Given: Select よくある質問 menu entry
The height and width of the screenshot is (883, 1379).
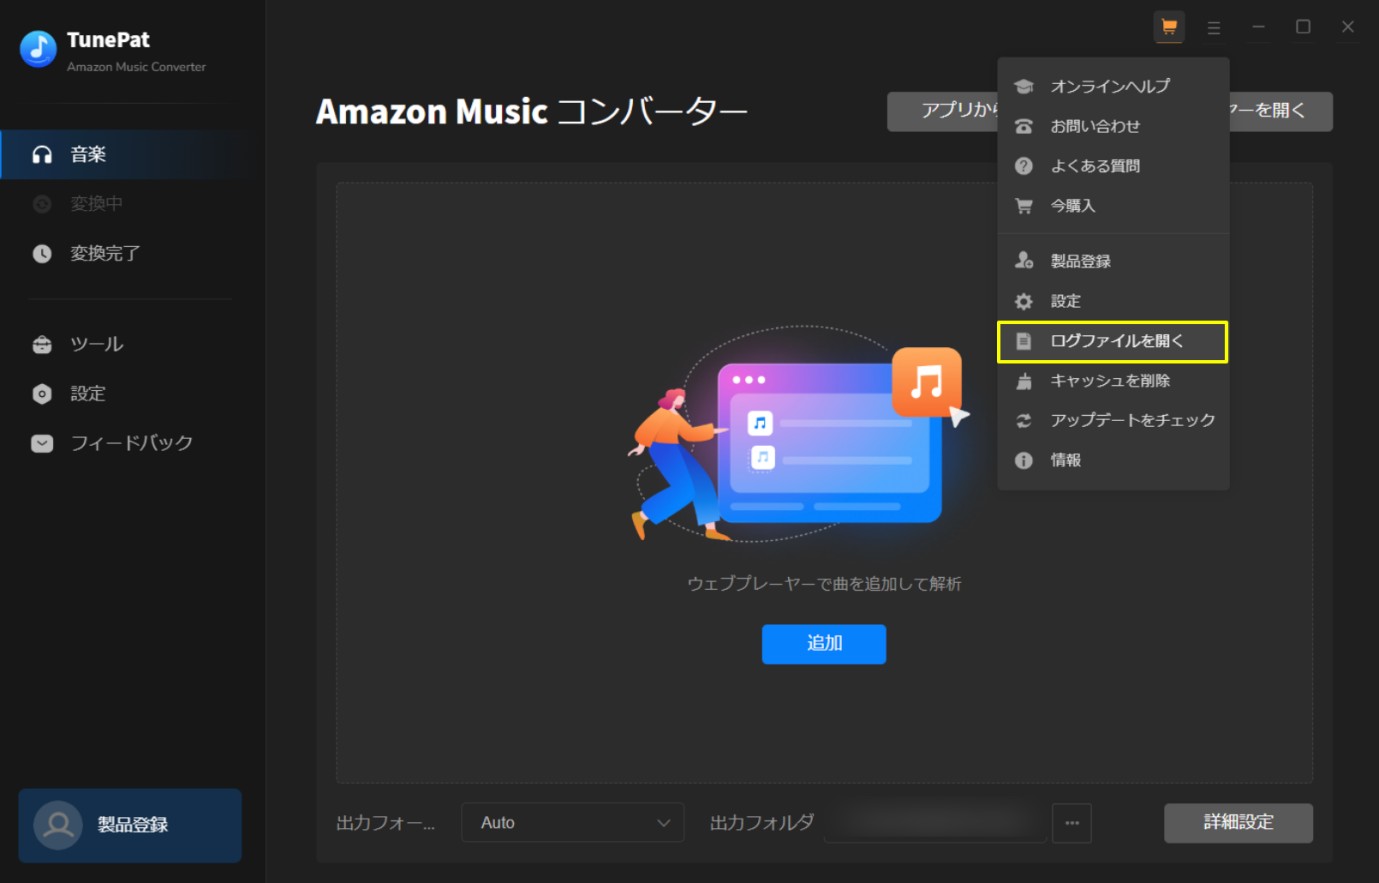Looking at the screenshot, I should (x=1113, y=166).
